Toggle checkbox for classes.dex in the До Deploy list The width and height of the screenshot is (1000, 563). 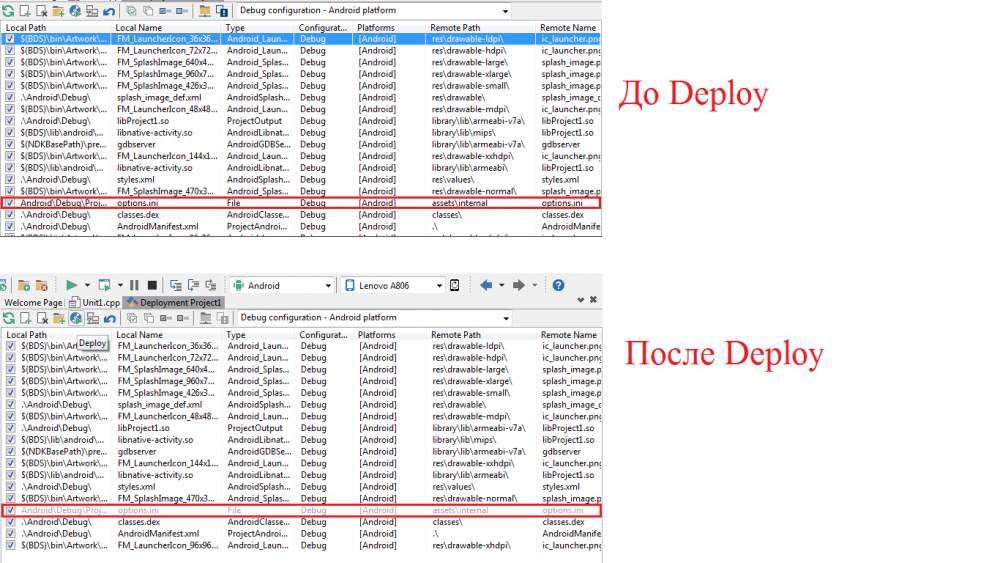(10, 215)
